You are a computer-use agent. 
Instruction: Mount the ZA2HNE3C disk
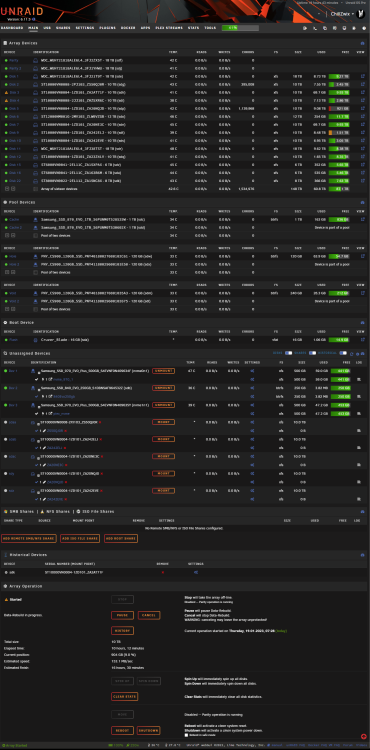point(163,456)
